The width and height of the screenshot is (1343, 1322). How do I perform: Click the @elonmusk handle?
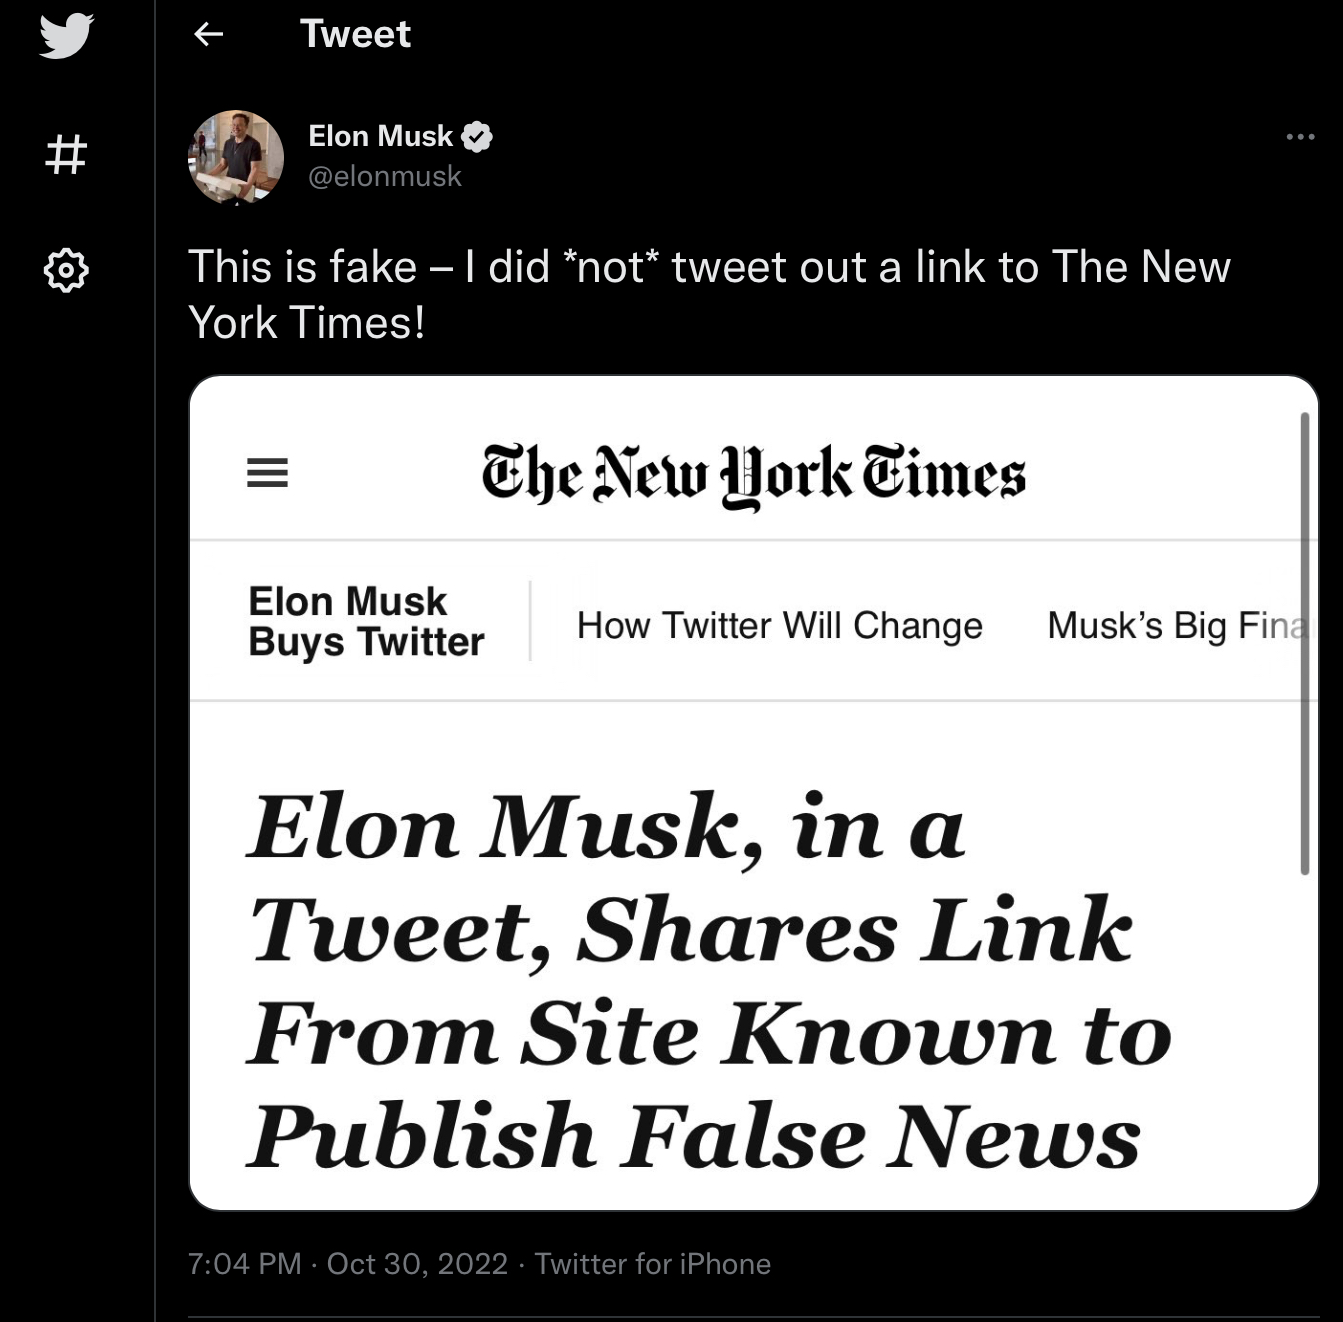click(x=385, y=176)
